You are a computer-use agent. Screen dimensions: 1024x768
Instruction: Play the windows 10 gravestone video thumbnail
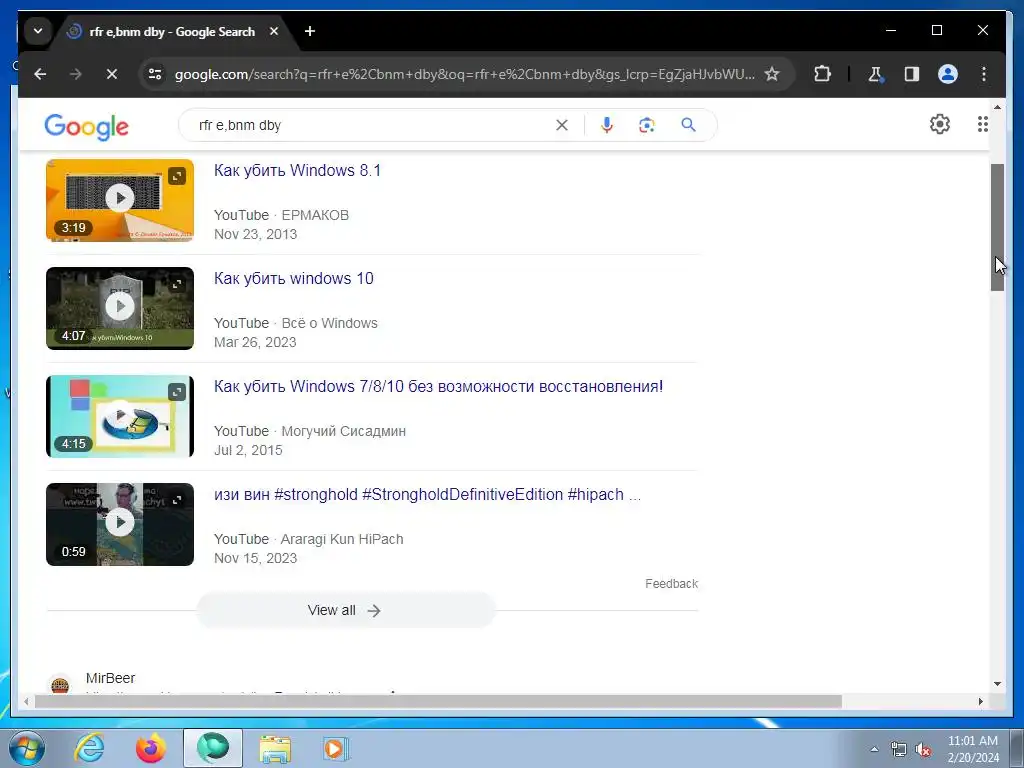tap(120, 308)
